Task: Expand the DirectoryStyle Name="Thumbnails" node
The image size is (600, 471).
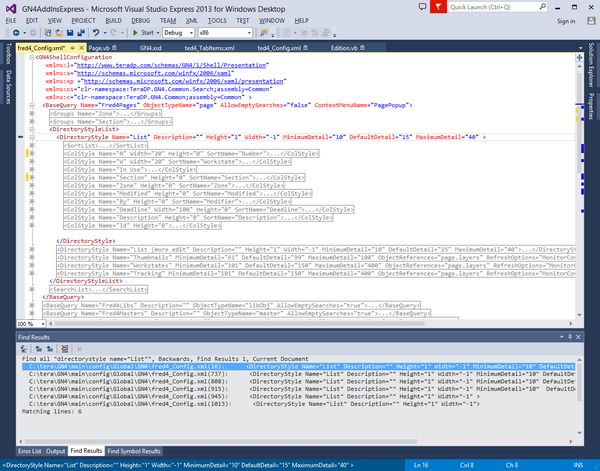Action: click(x=32, y=257)
